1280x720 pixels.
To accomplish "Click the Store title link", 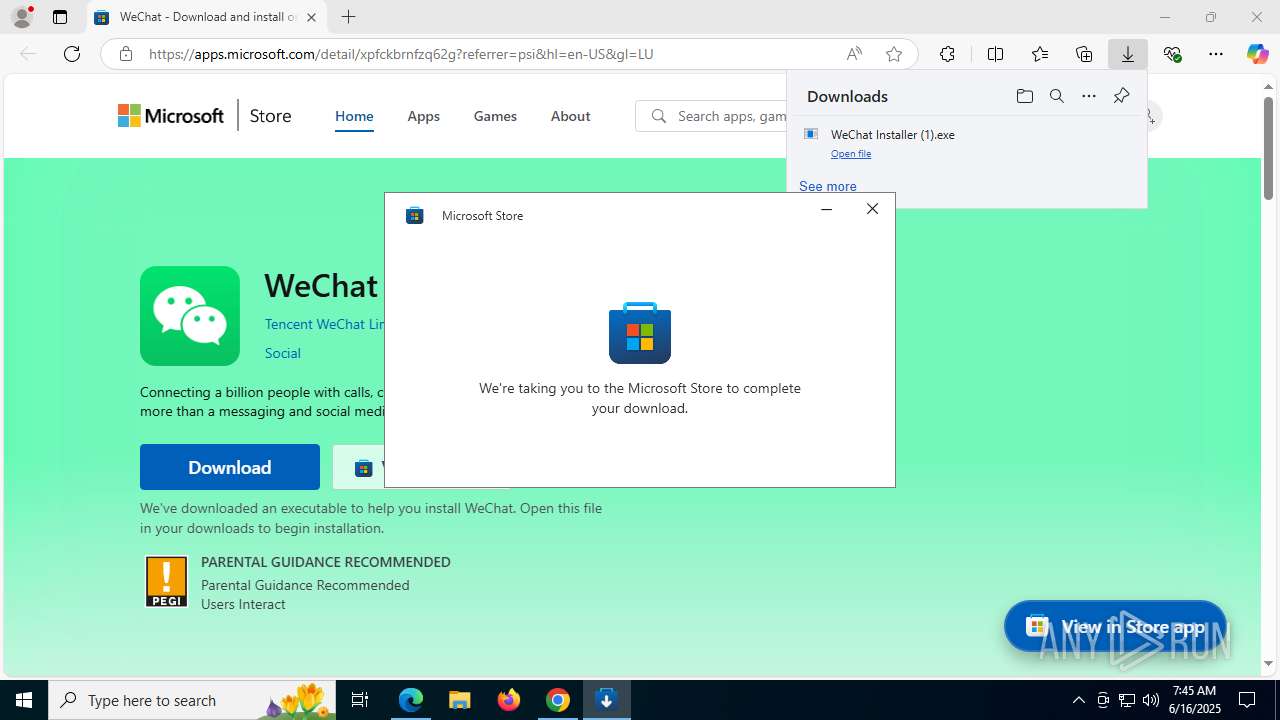I will tap(270, 116).
